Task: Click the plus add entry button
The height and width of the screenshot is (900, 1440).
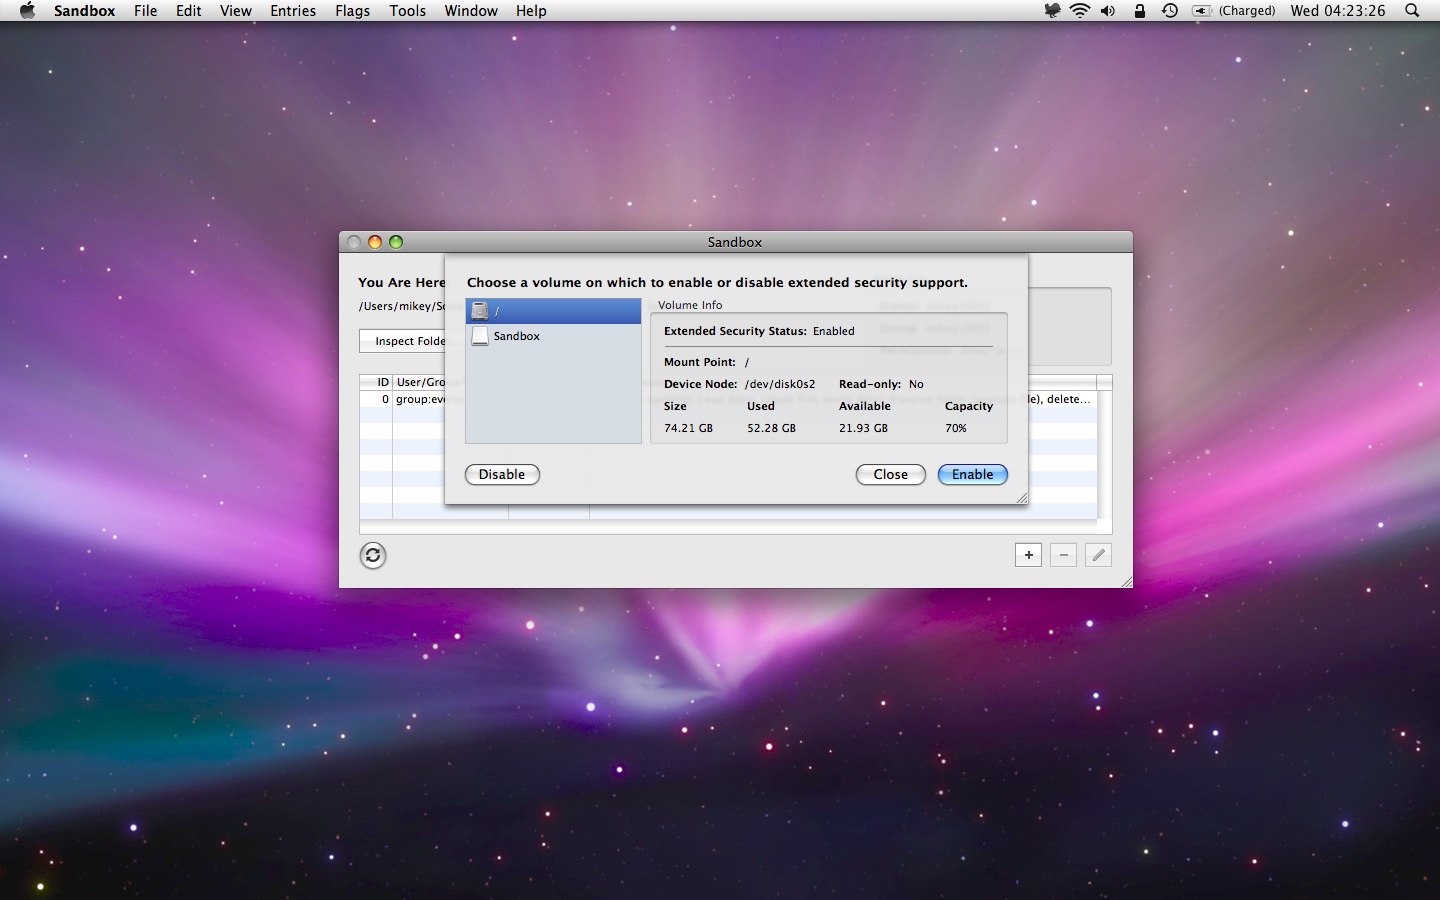Action: point(1028,555)
